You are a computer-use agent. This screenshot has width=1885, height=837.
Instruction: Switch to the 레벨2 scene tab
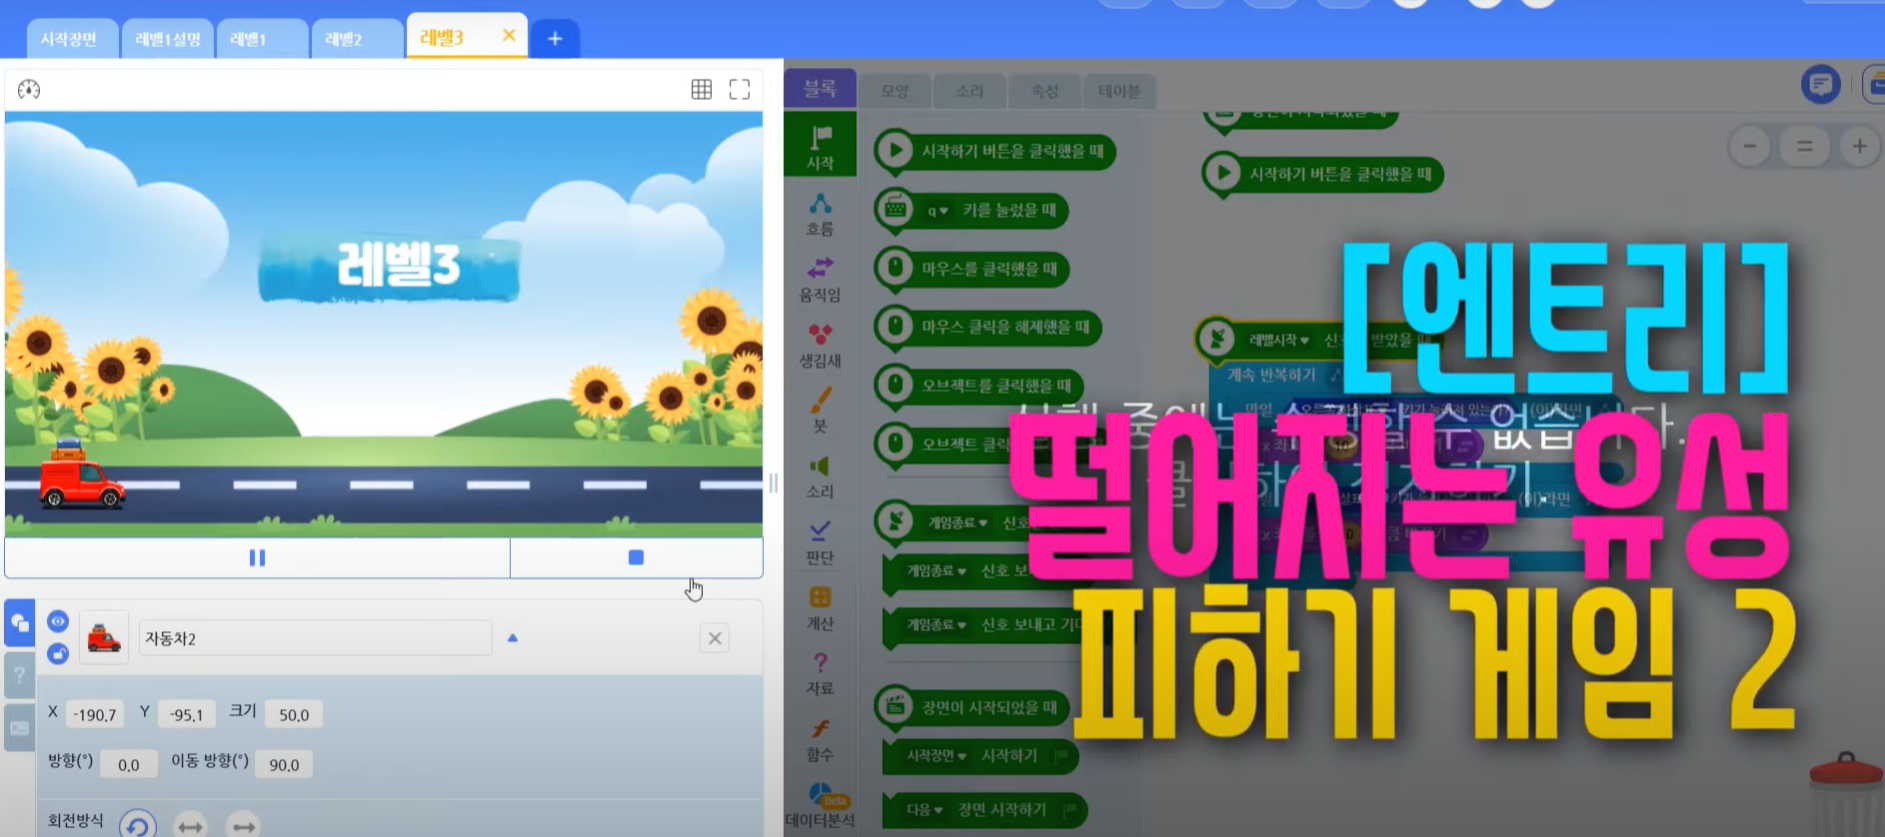coord(357,39)
